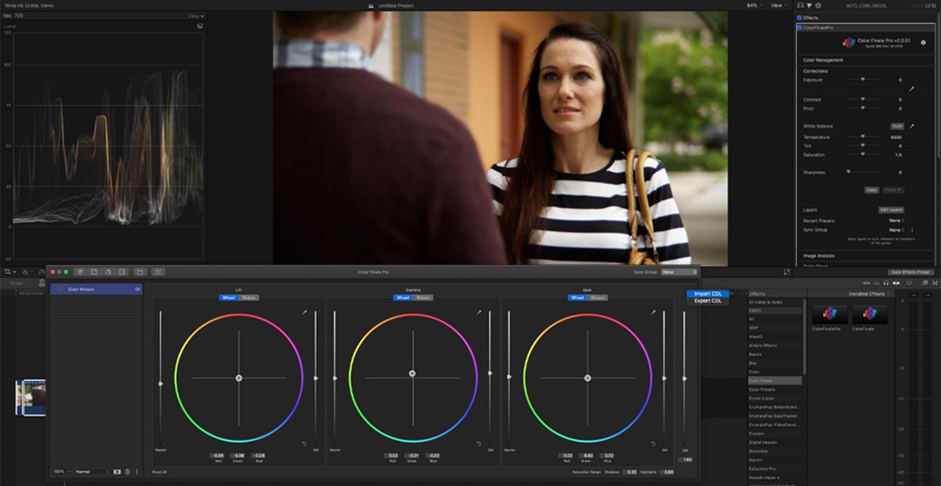Toggle visibility eye of Color Wheels layer
The image size is (941, 486).
[137, 289]
